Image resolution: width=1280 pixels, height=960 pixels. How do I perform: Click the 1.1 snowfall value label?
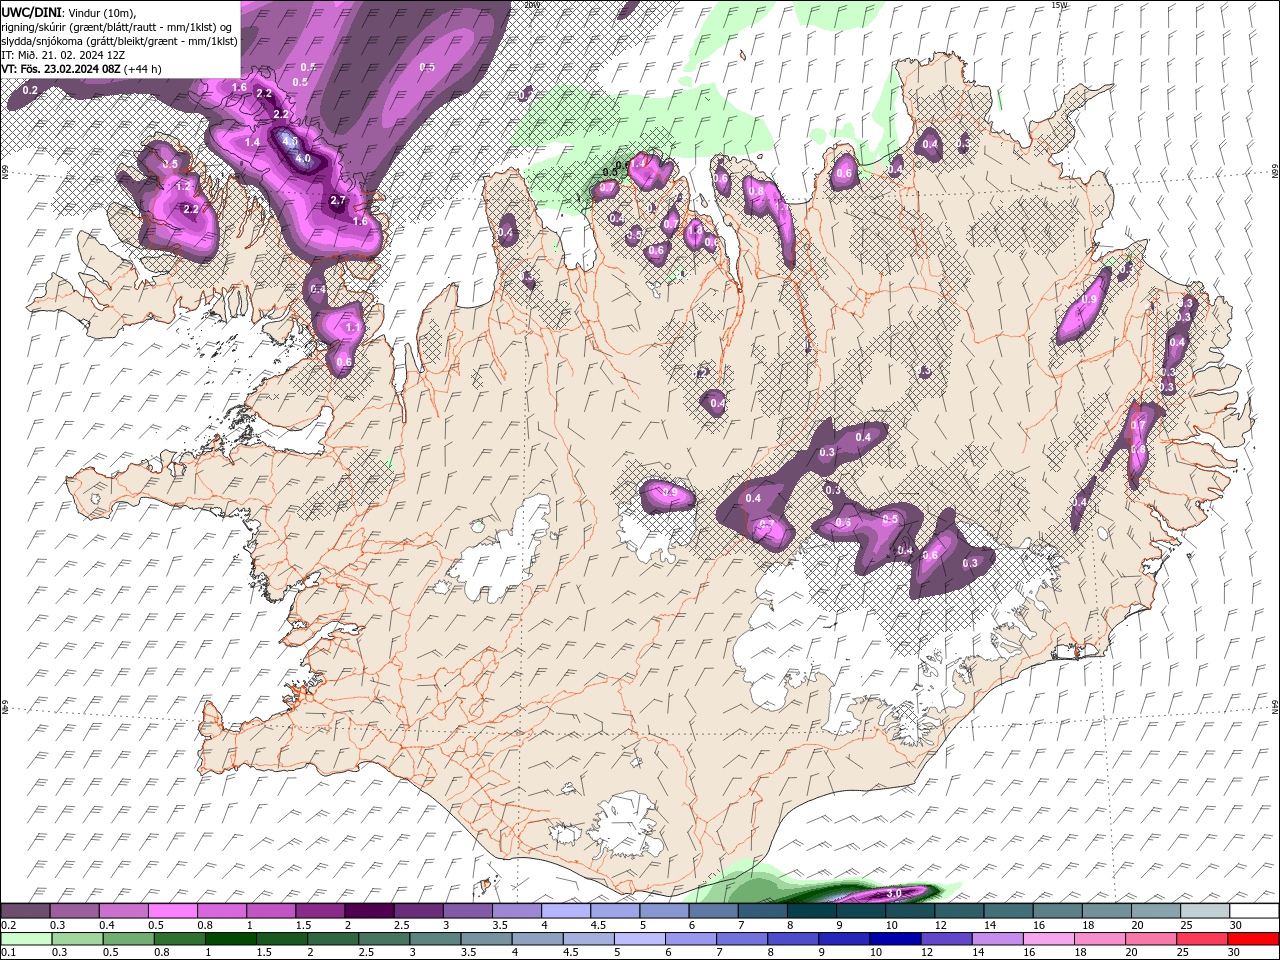click(352, 327)
